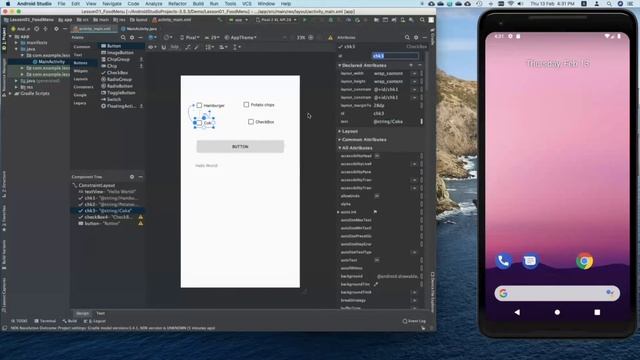Click the BUTTON widget on design canvas

(240, 147)
